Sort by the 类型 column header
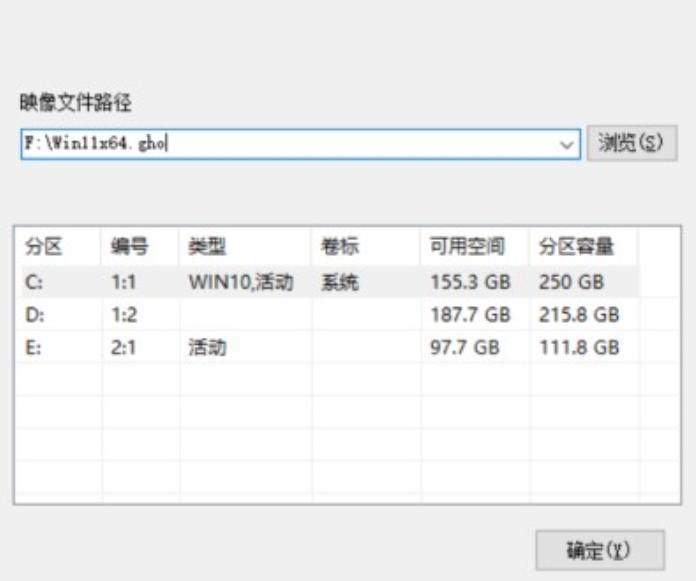This screenshot has width=696, height=581. tap(204, 247)
